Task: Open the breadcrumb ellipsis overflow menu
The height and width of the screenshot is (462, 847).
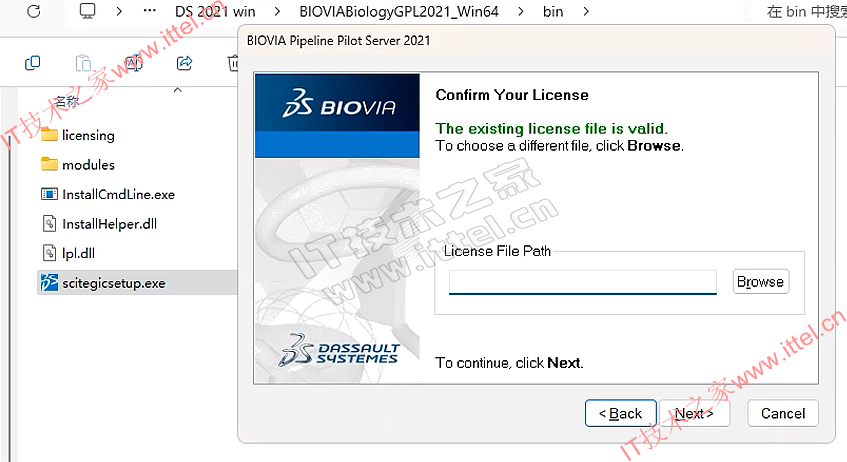Action: (x=150, y=11)
